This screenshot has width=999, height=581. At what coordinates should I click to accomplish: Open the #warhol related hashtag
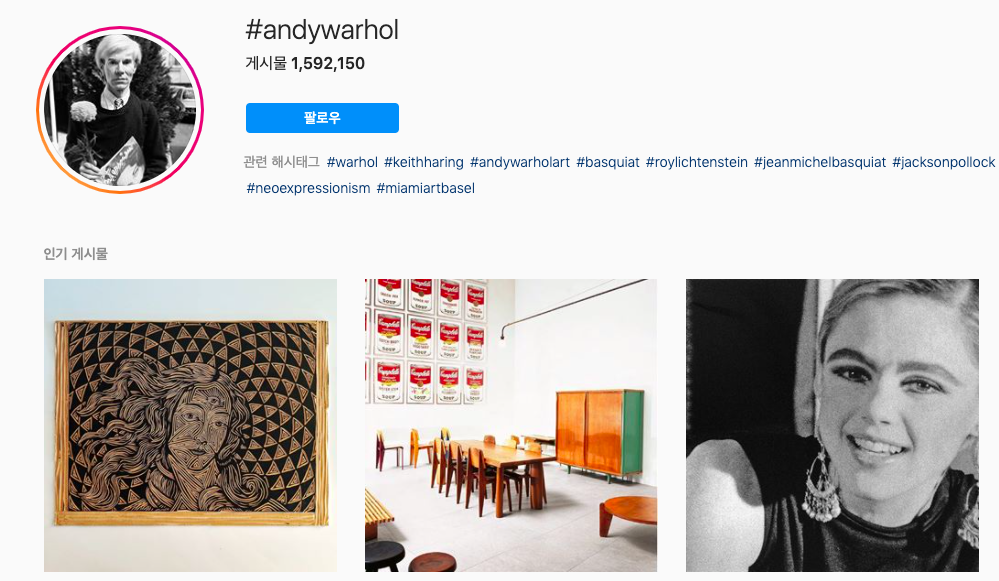pos(352,162)
